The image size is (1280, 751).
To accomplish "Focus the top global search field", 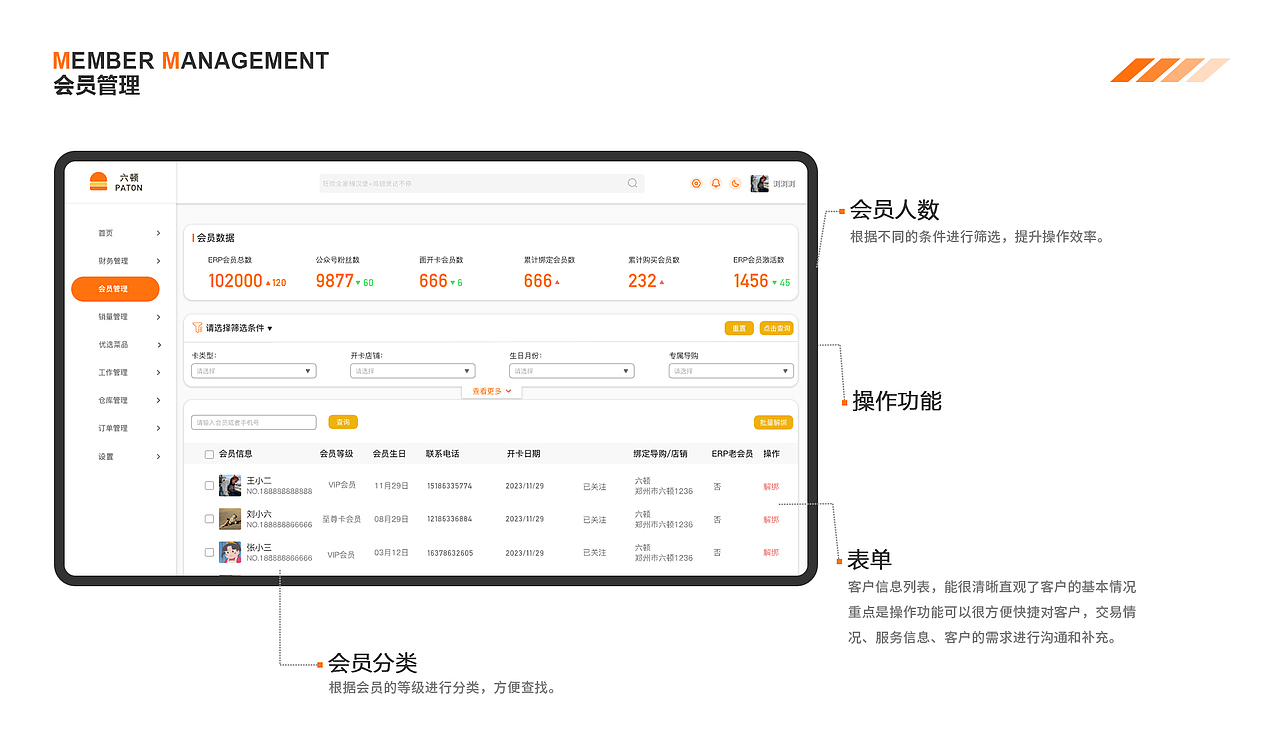I will pos(482,183).
